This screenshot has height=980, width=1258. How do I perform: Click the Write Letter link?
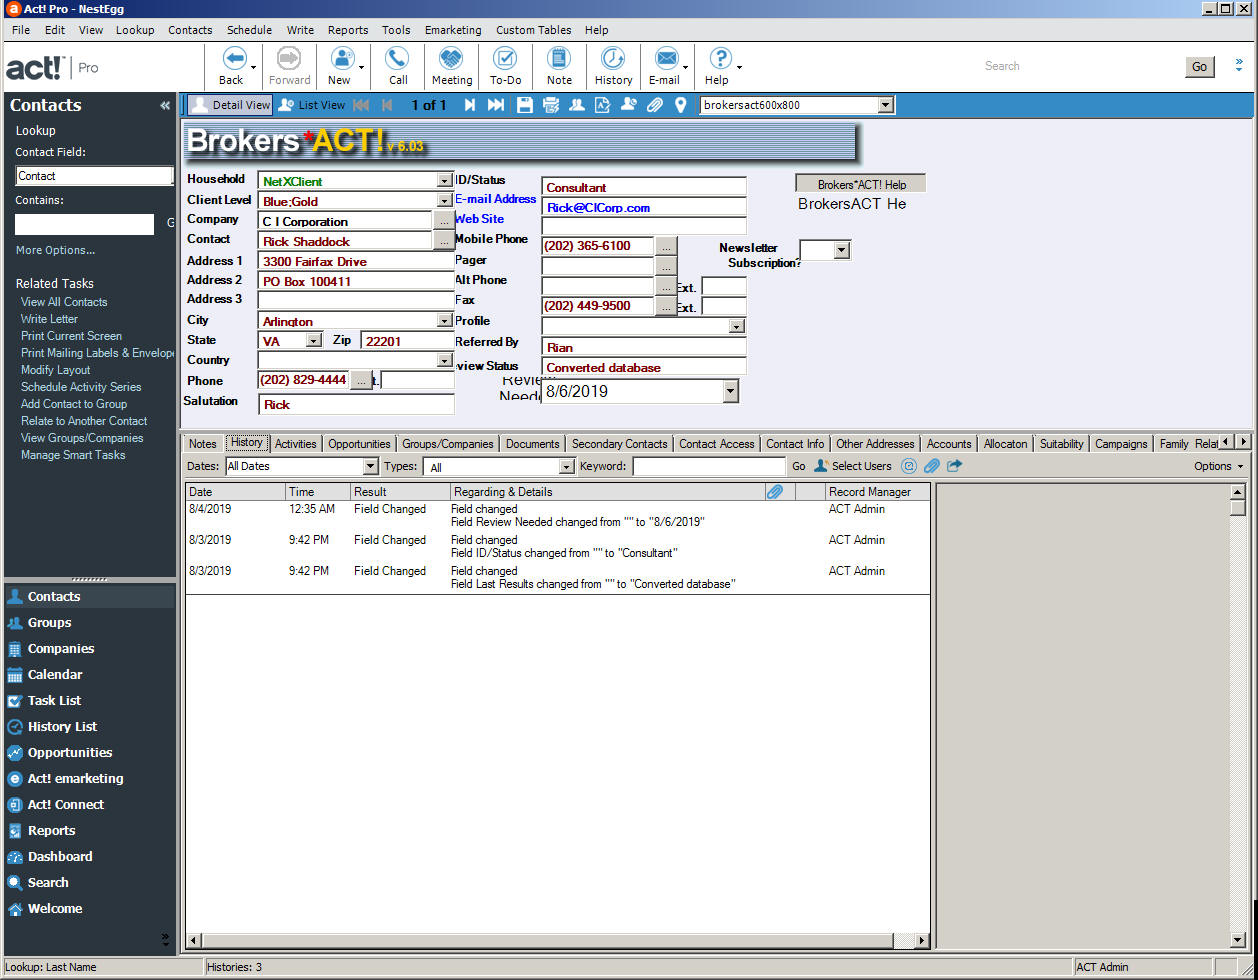49,319
